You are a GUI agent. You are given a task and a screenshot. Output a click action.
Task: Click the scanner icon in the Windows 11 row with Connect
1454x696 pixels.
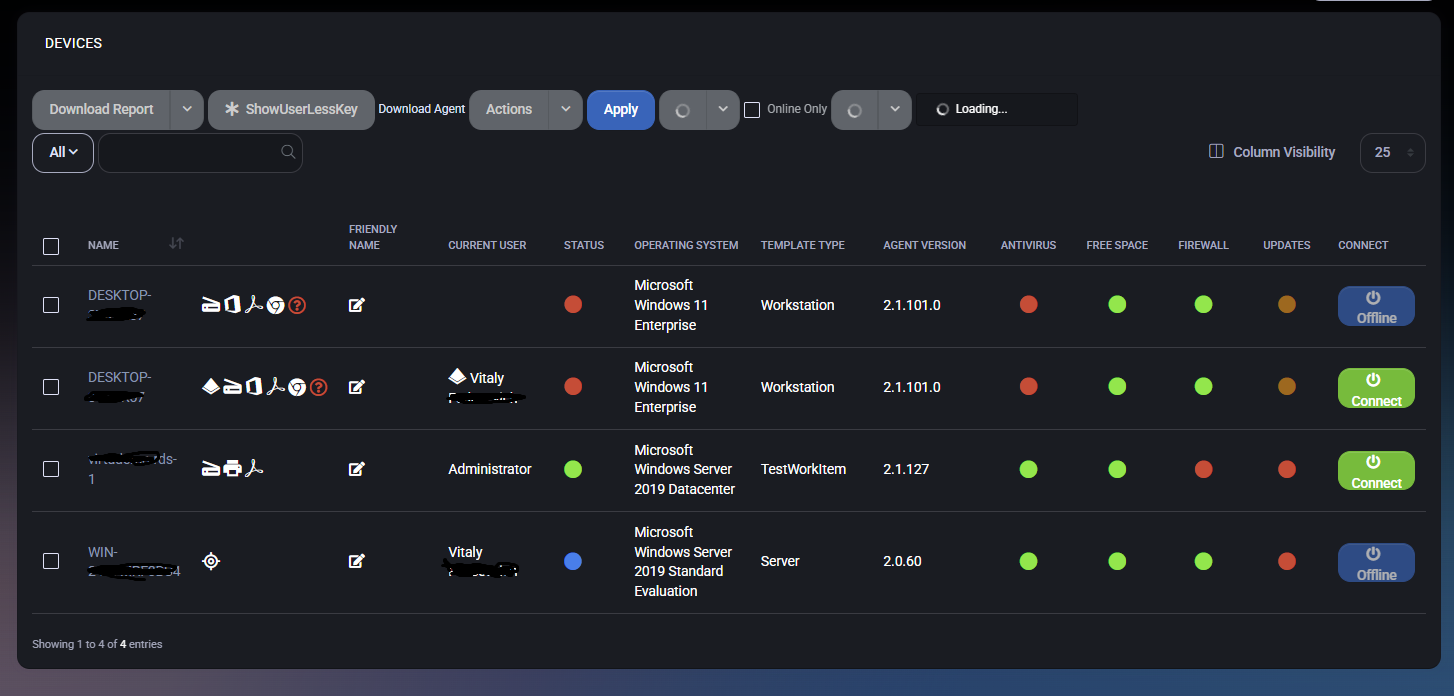[x=232, y=387]
